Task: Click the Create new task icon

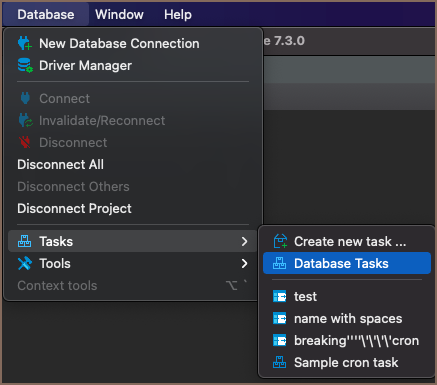Action: 280,241
